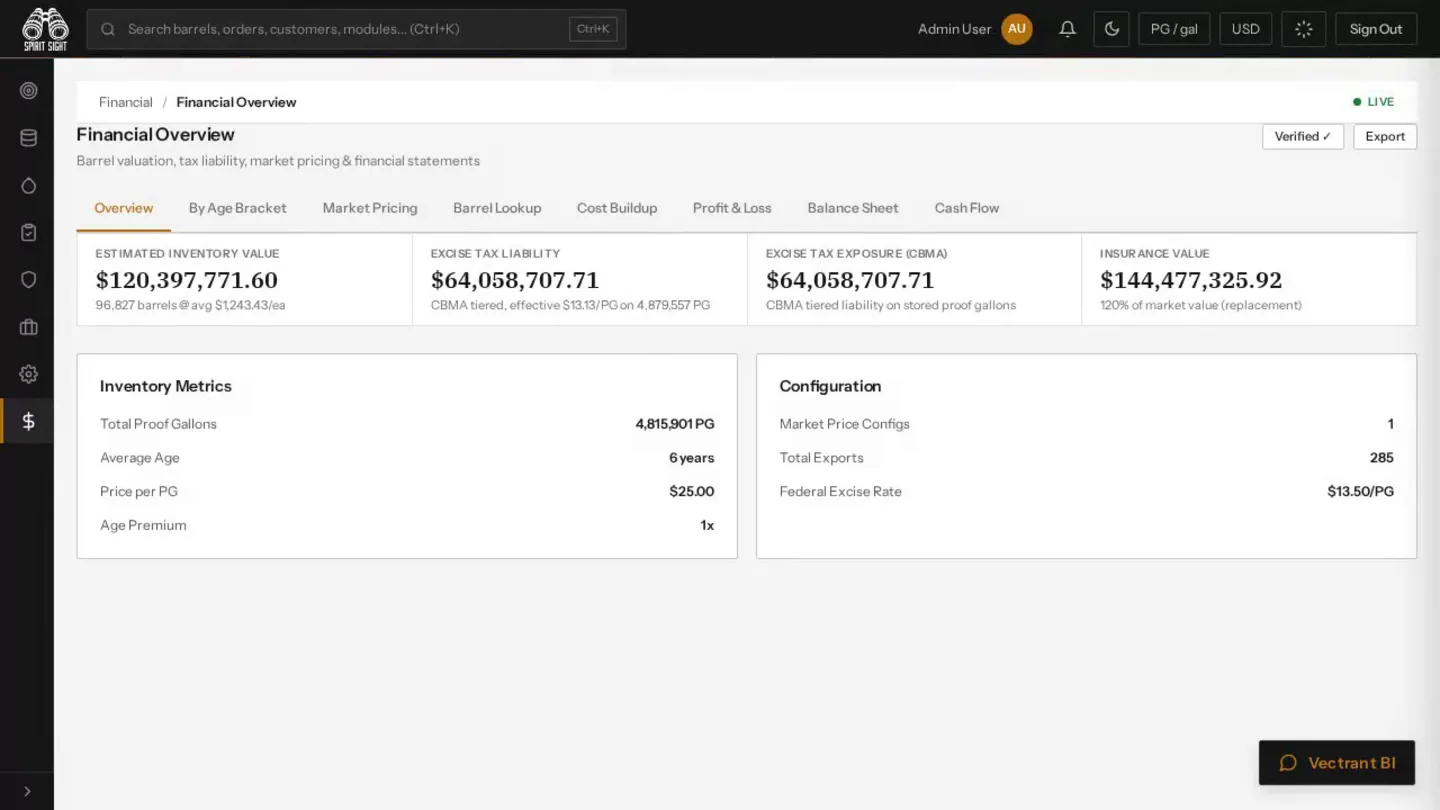Open the Cash Flow tab
The image size is (1440, 810).
pyautogui.click(x=967, y=208)
